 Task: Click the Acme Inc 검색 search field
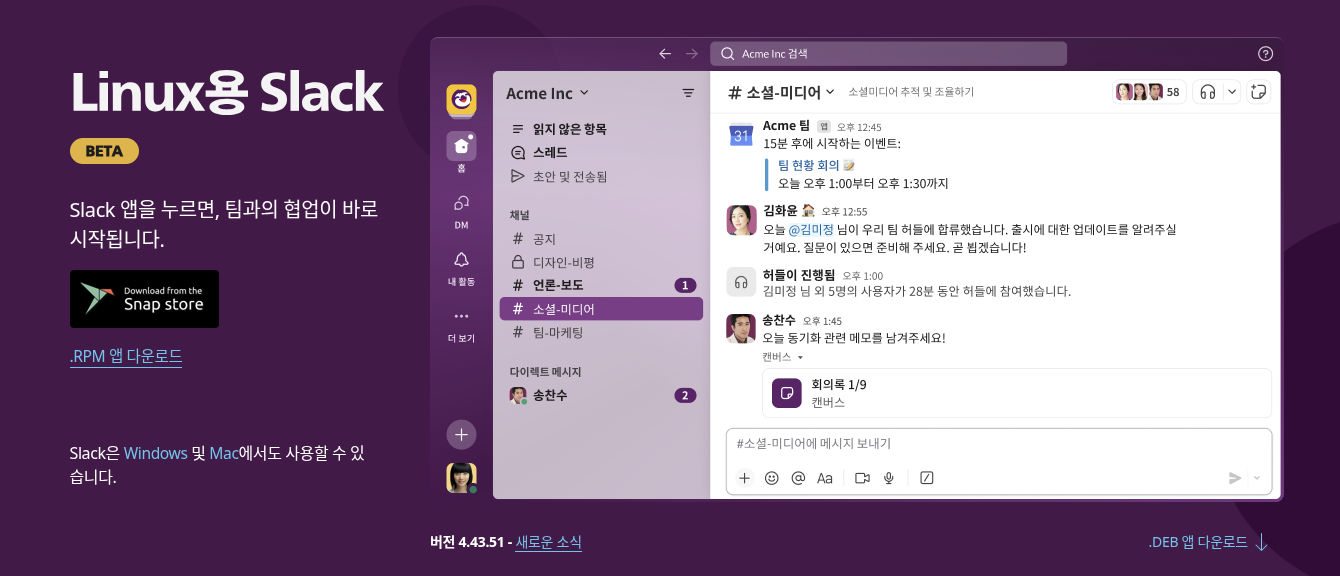888,54
